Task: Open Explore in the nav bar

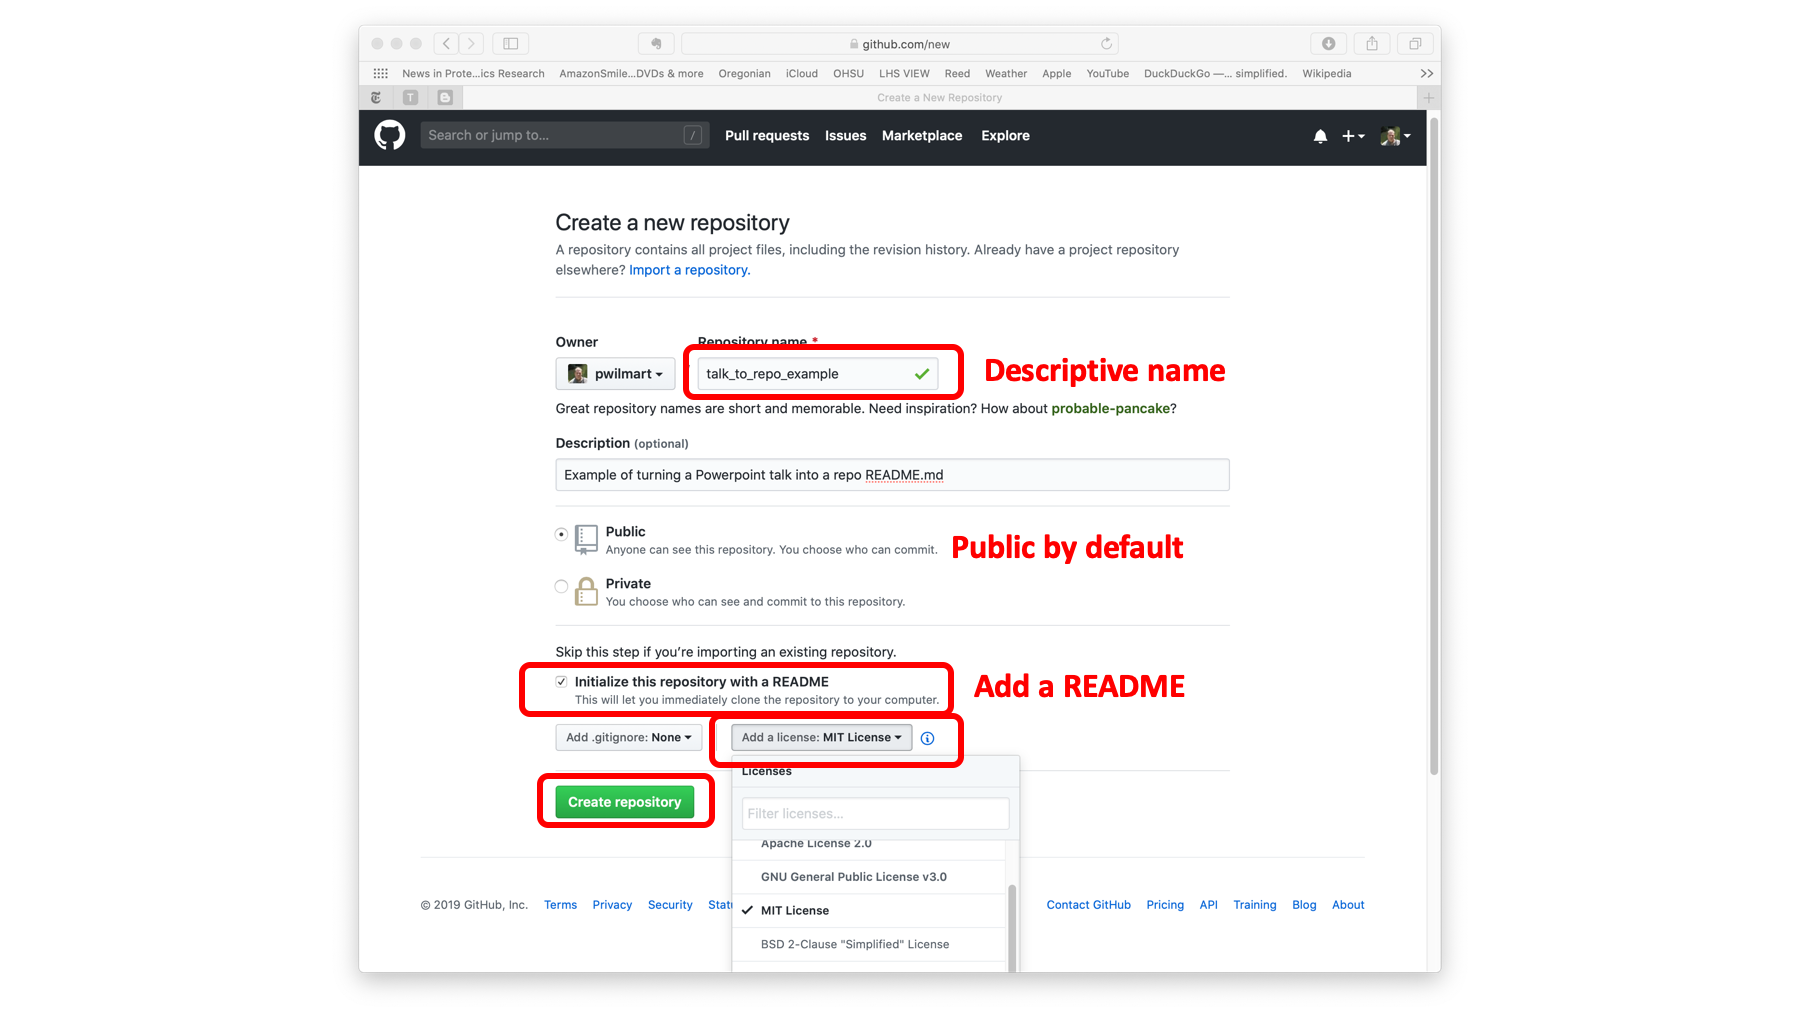Action: tap(1005, 136)
